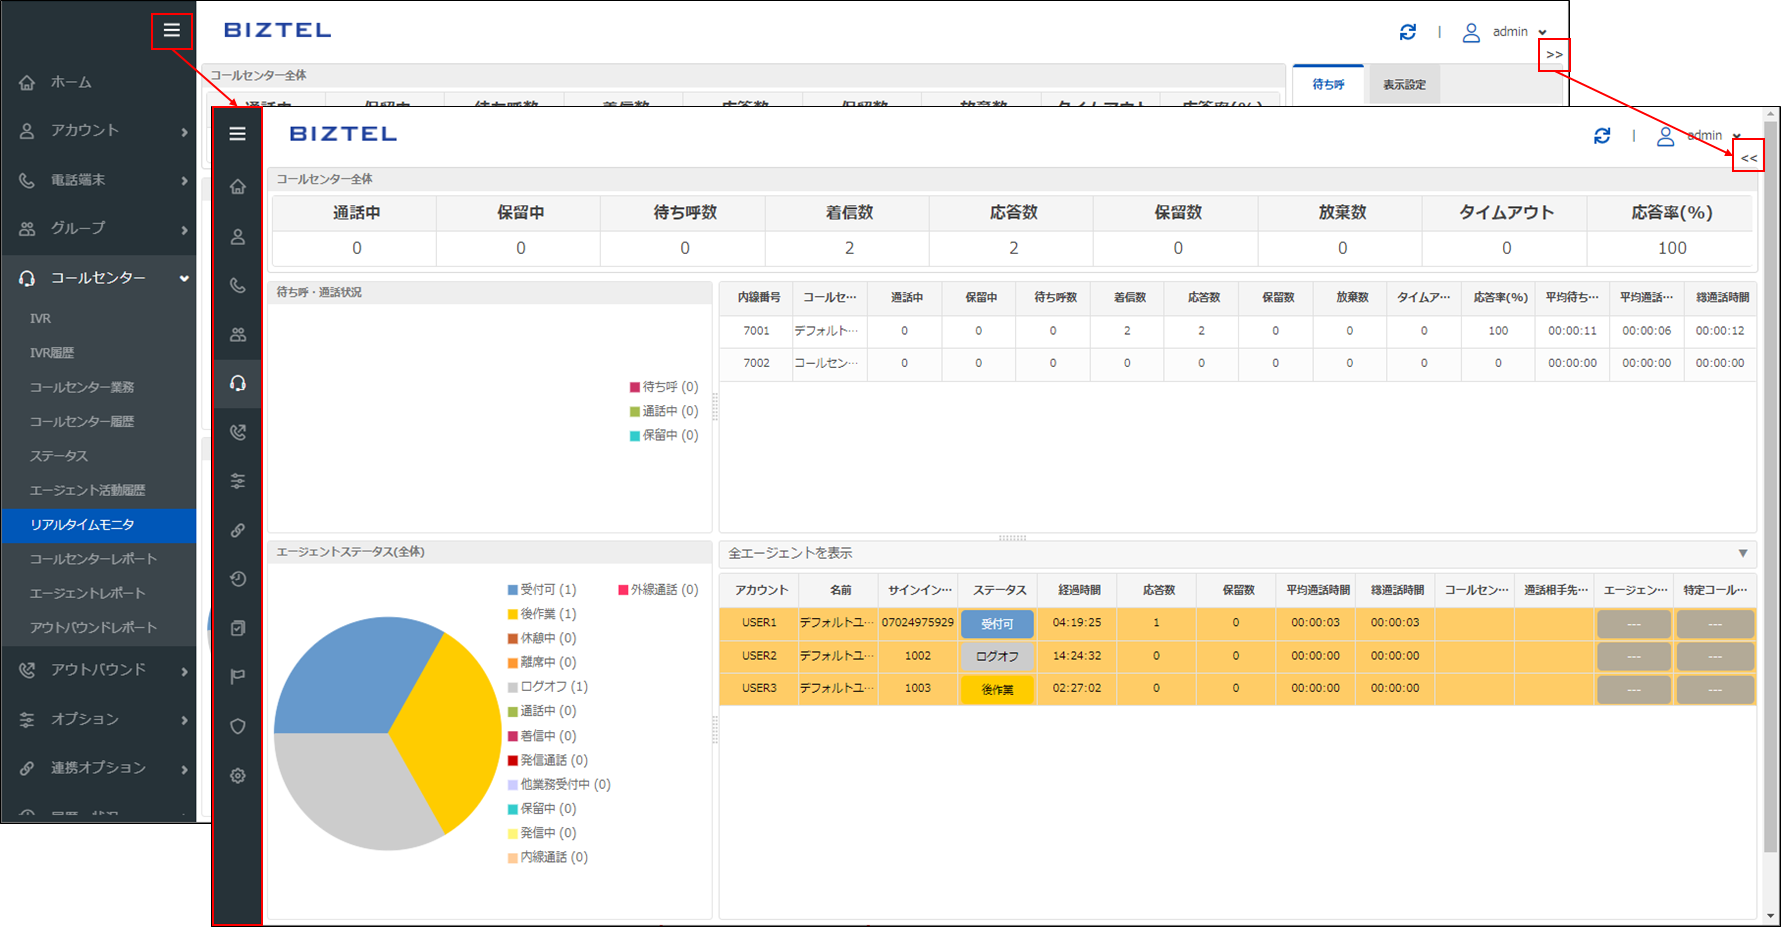Click 後作業 yellow legend swatch
Screen dimensions: 1781x927
click(513, 614)
